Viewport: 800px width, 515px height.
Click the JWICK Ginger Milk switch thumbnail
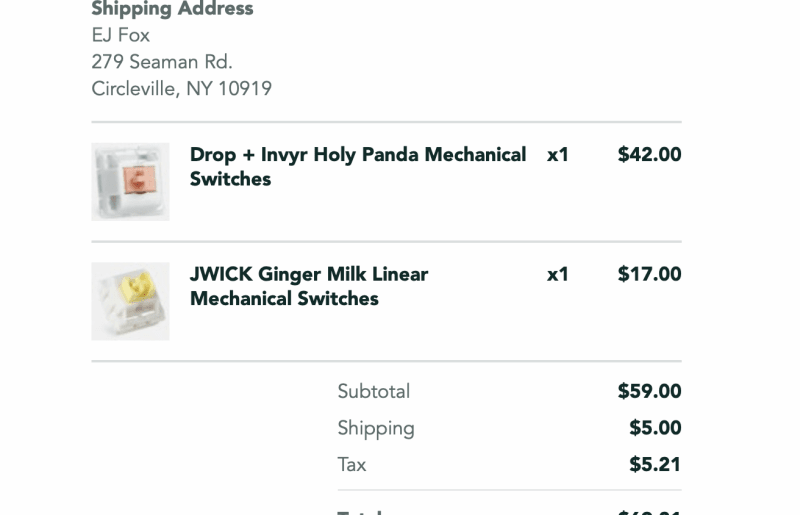tap(130, 301)
